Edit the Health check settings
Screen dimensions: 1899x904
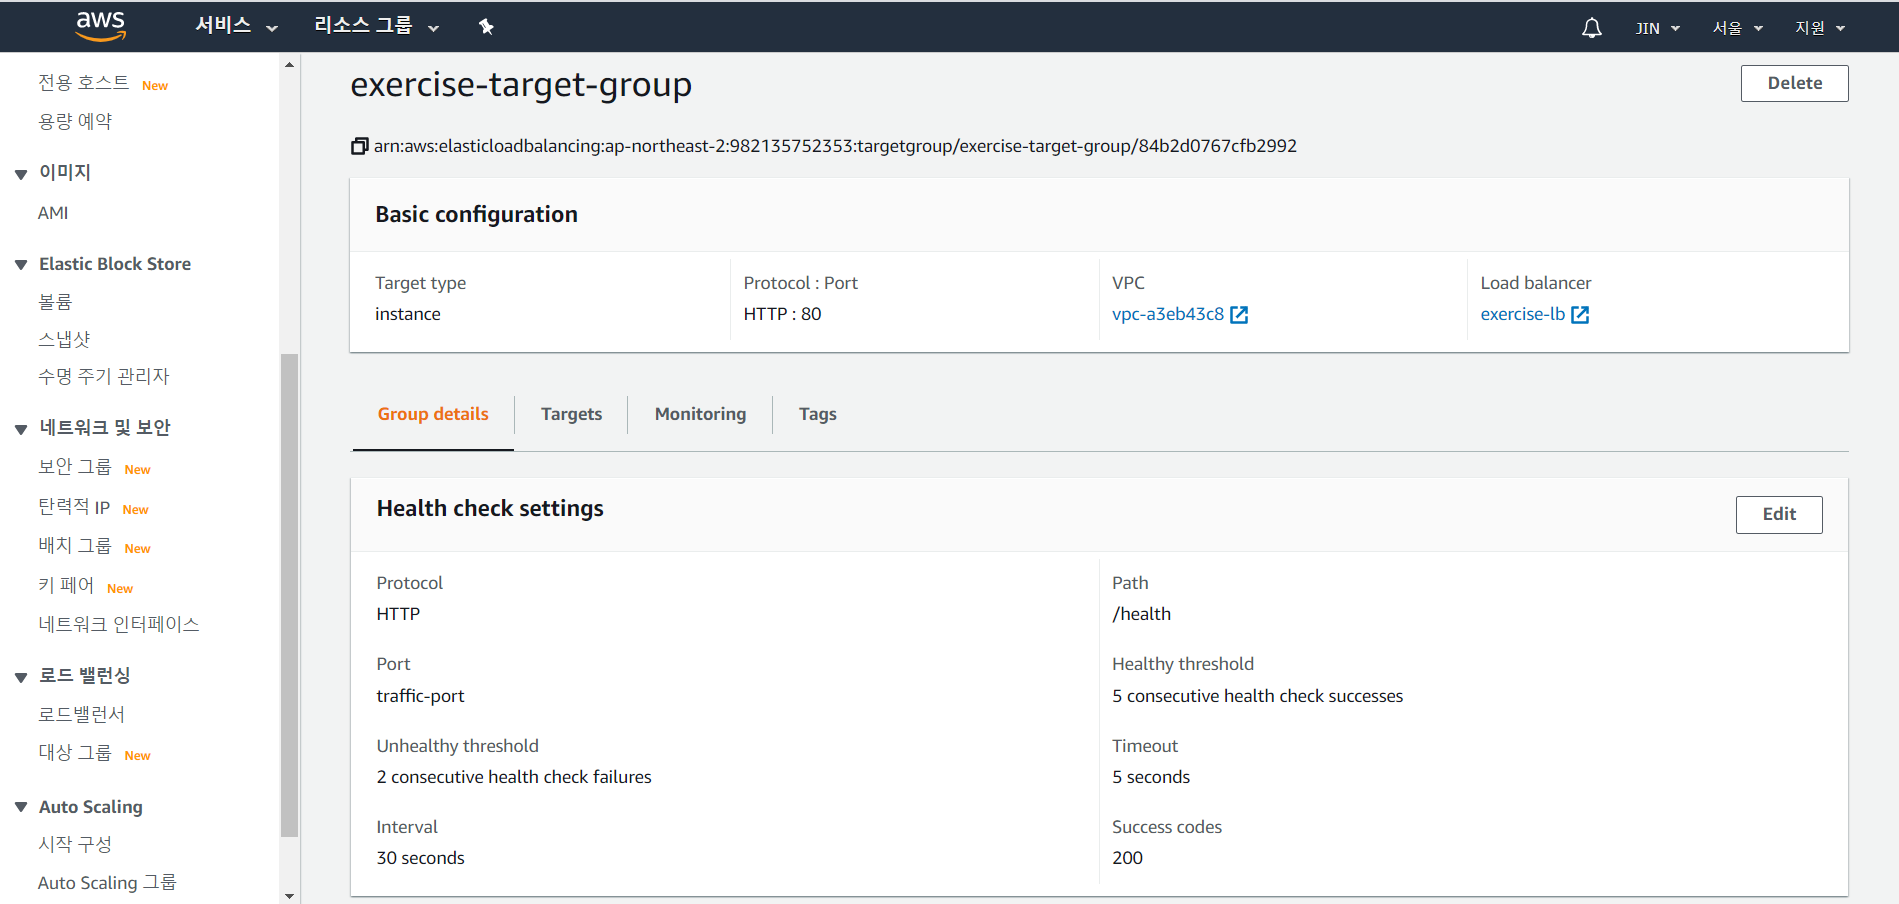pyautogui.click(x=1778, y=514)
